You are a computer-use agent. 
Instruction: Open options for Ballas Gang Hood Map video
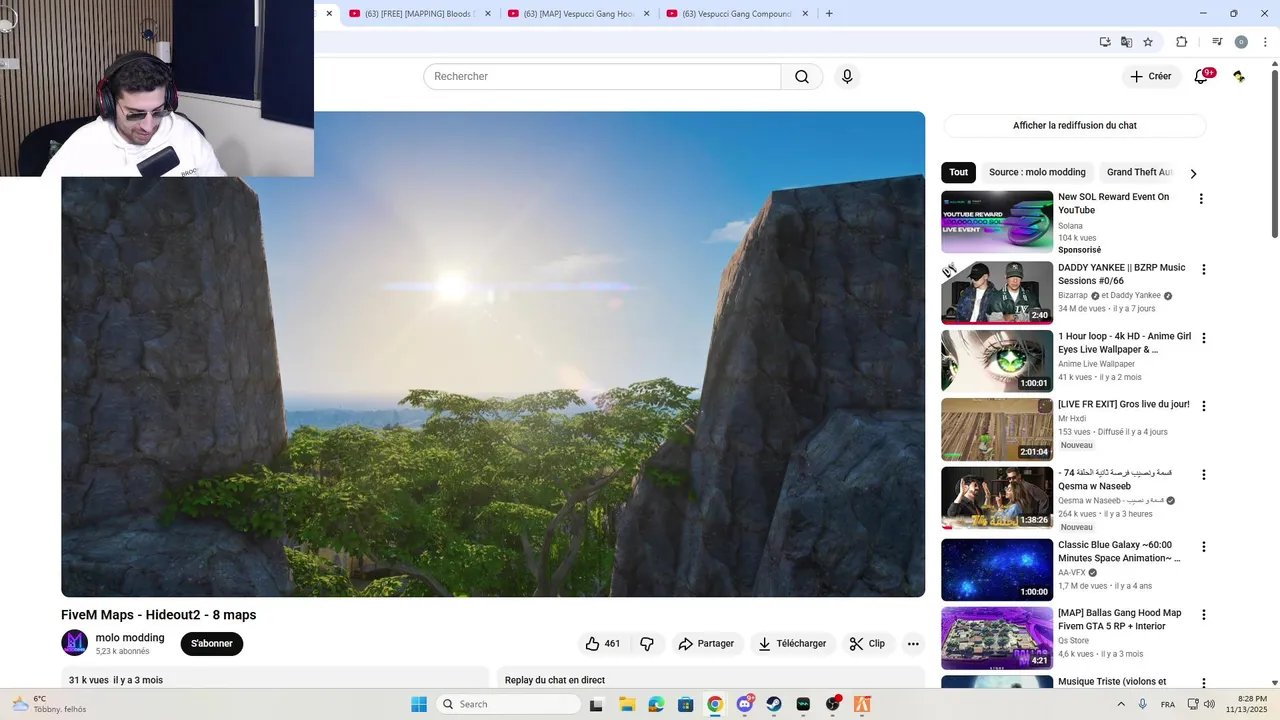(1203, 615)
